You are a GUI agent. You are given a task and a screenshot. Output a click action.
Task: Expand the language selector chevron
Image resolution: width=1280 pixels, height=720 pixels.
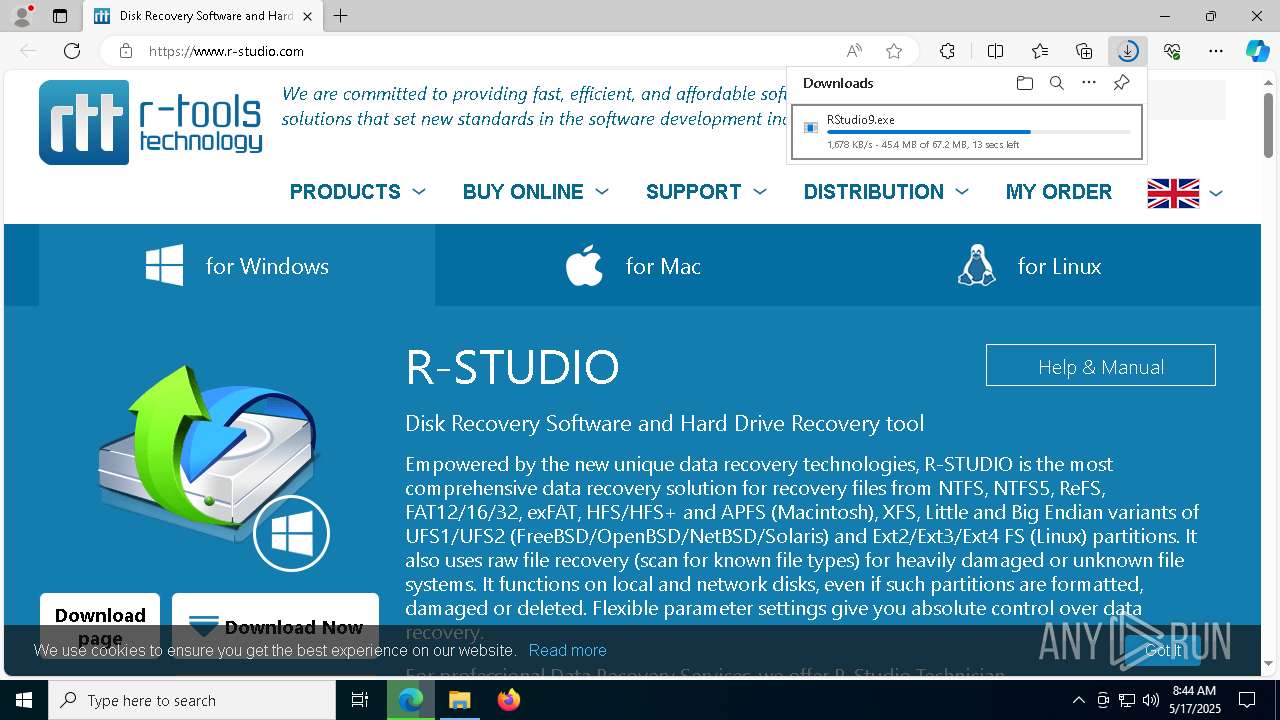tap(1216, 193)
